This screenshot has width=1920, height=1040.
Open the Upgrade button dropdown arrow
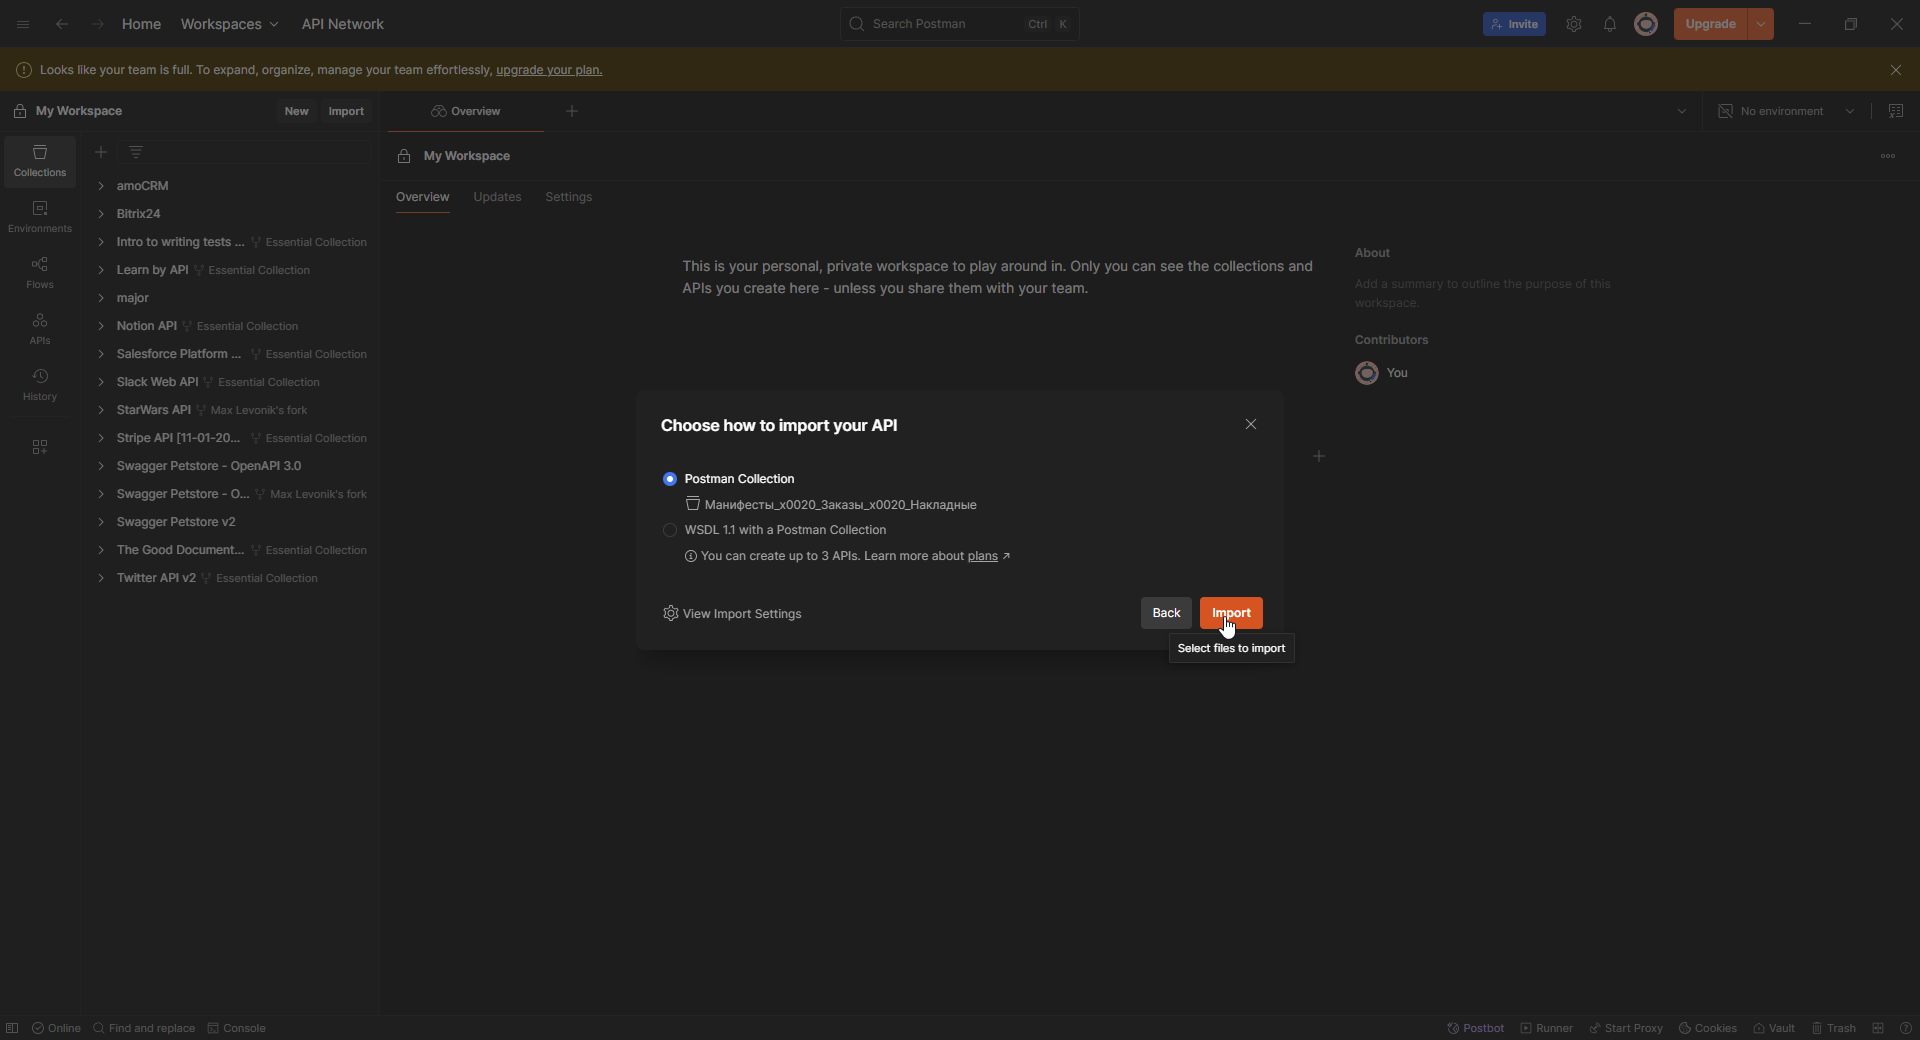(x=1760, y=24)
